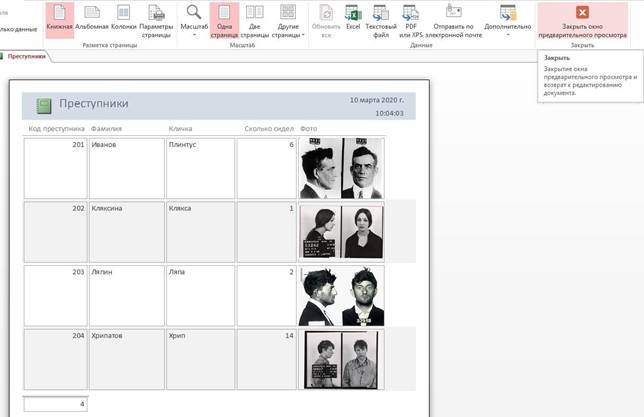Expand Другие страницы dropdown arrow

tap(303, 35)
